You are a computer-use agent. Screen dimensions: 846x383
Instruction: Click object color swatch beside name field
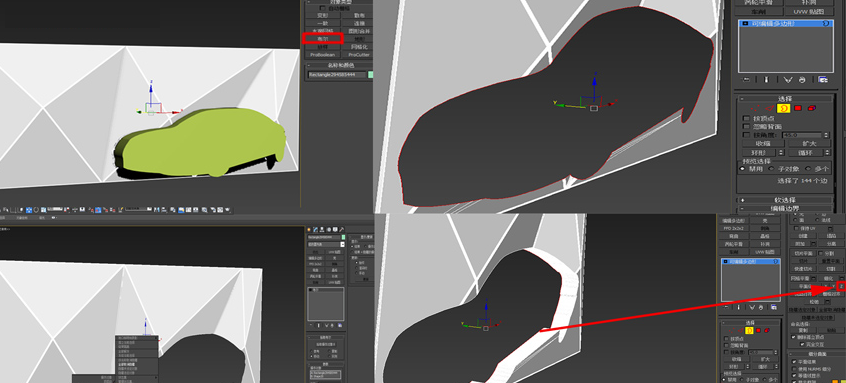click(x=371, y=74)
